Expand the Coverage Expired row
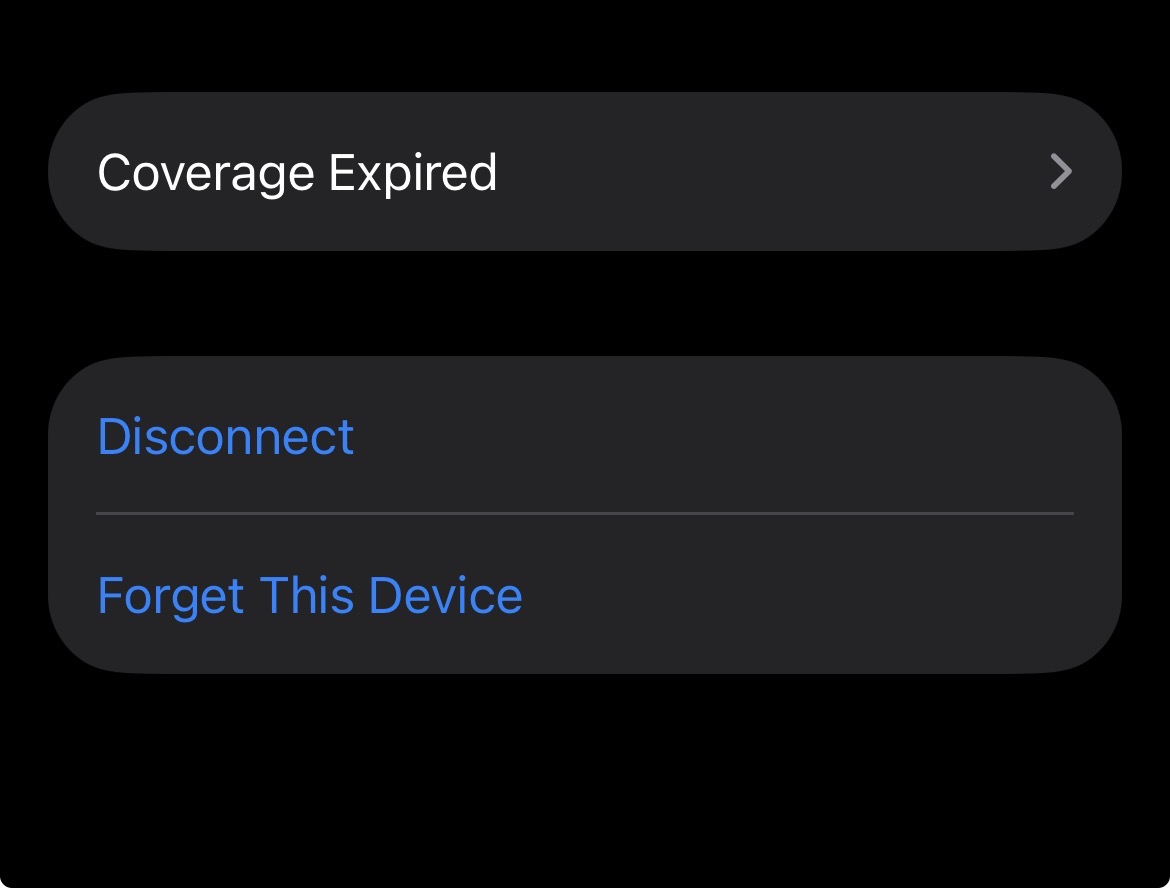1170x888 pixels. click(584, 172)
